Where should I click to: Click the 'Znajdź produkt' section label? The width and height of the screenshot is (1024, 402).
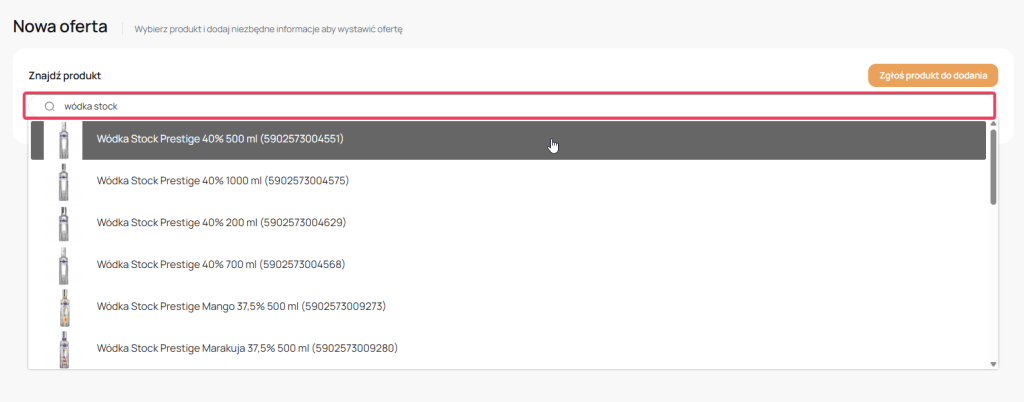point(64,76)
